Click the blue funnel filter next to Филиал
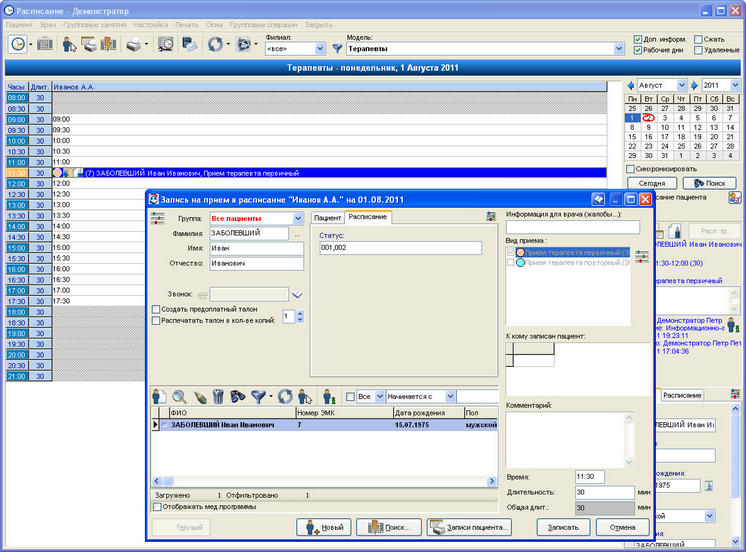 [x=337, y=49]
